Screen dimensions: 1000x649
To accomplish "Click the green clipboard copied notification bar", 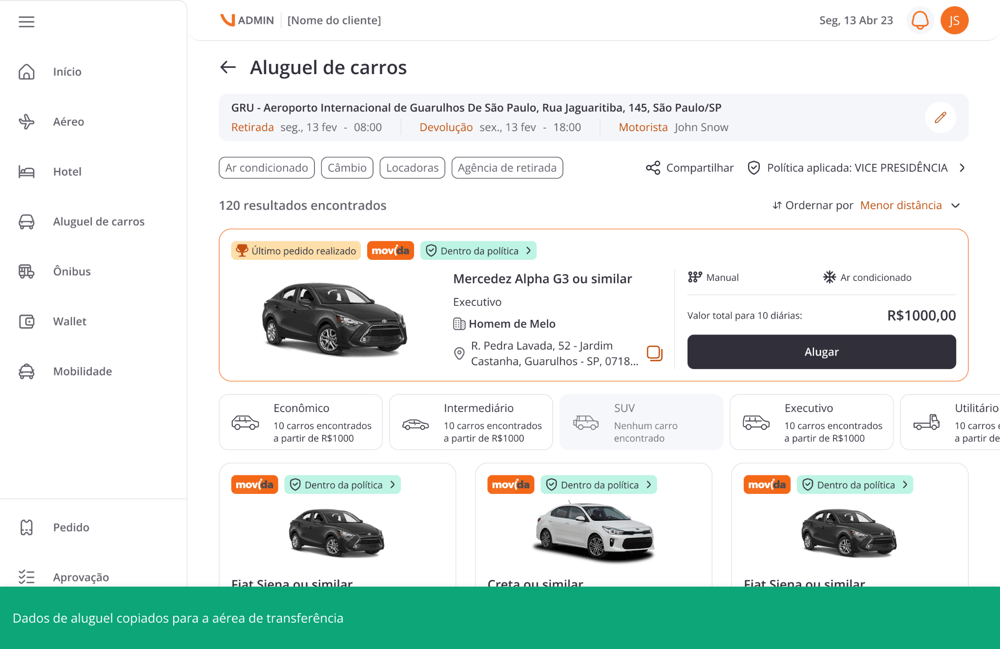I will [500, 618].
